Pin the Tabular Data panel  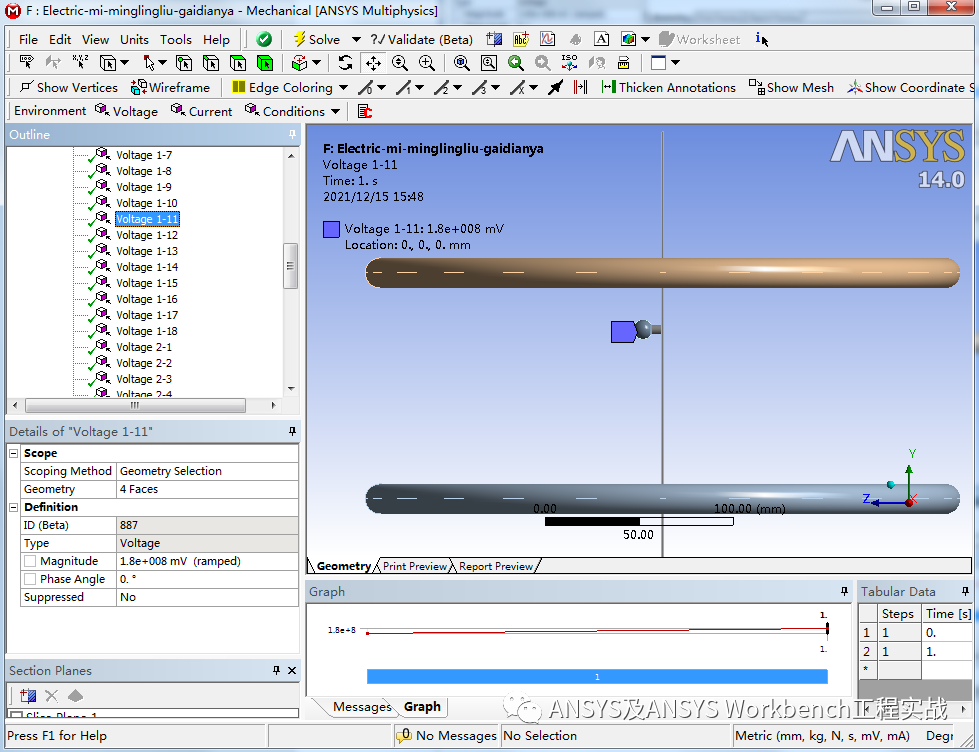[965, 591]
